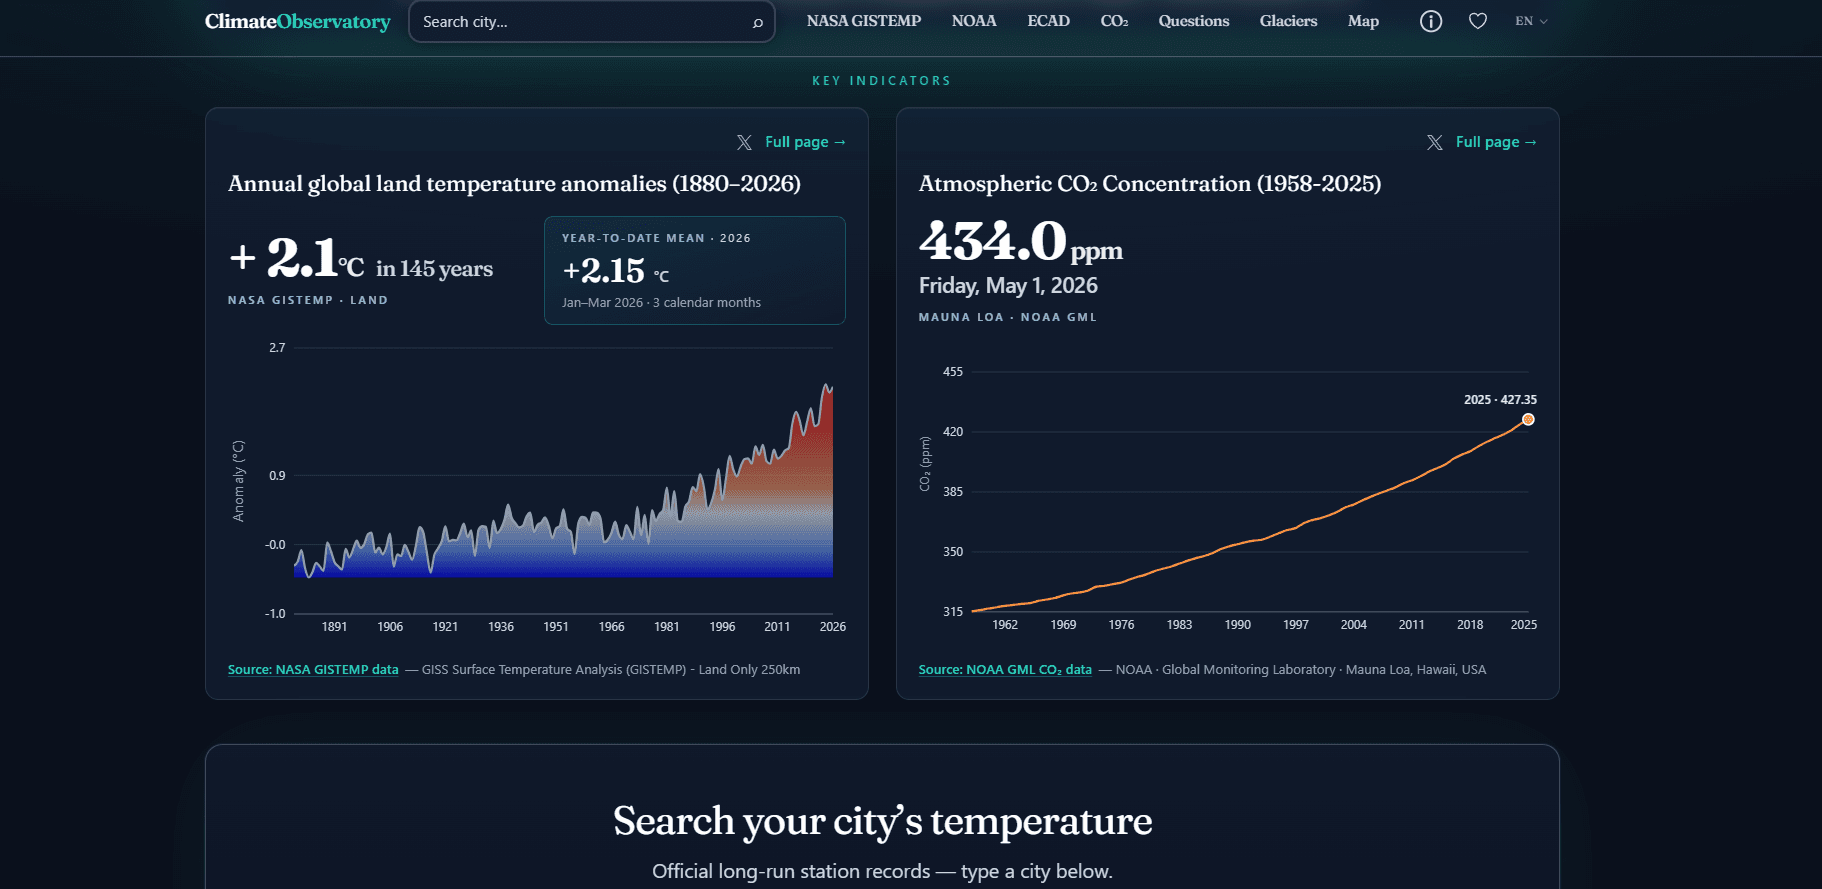
Task: Click the 434.0 ppm value
Action: tap(1021, 242)
